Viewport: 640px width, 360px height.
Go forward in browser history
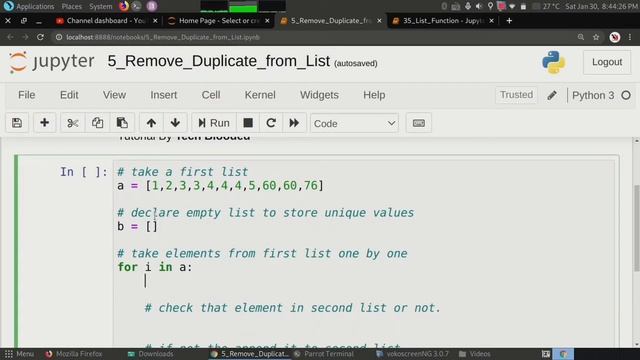25,37
